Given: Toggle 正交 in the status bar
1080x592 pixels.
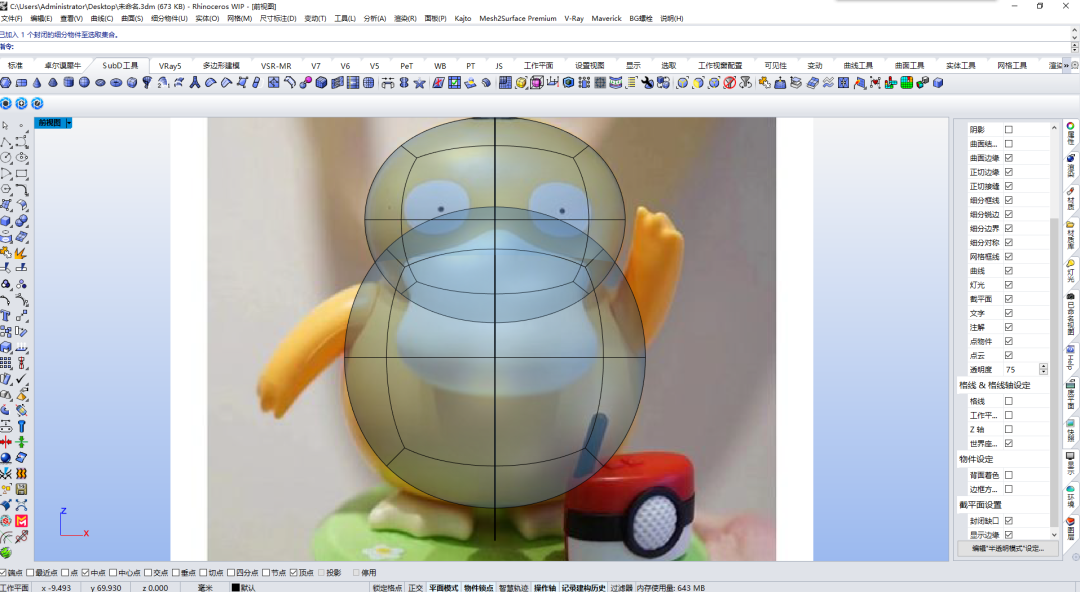Looking at the screenshot, I should tap(415, 588).
